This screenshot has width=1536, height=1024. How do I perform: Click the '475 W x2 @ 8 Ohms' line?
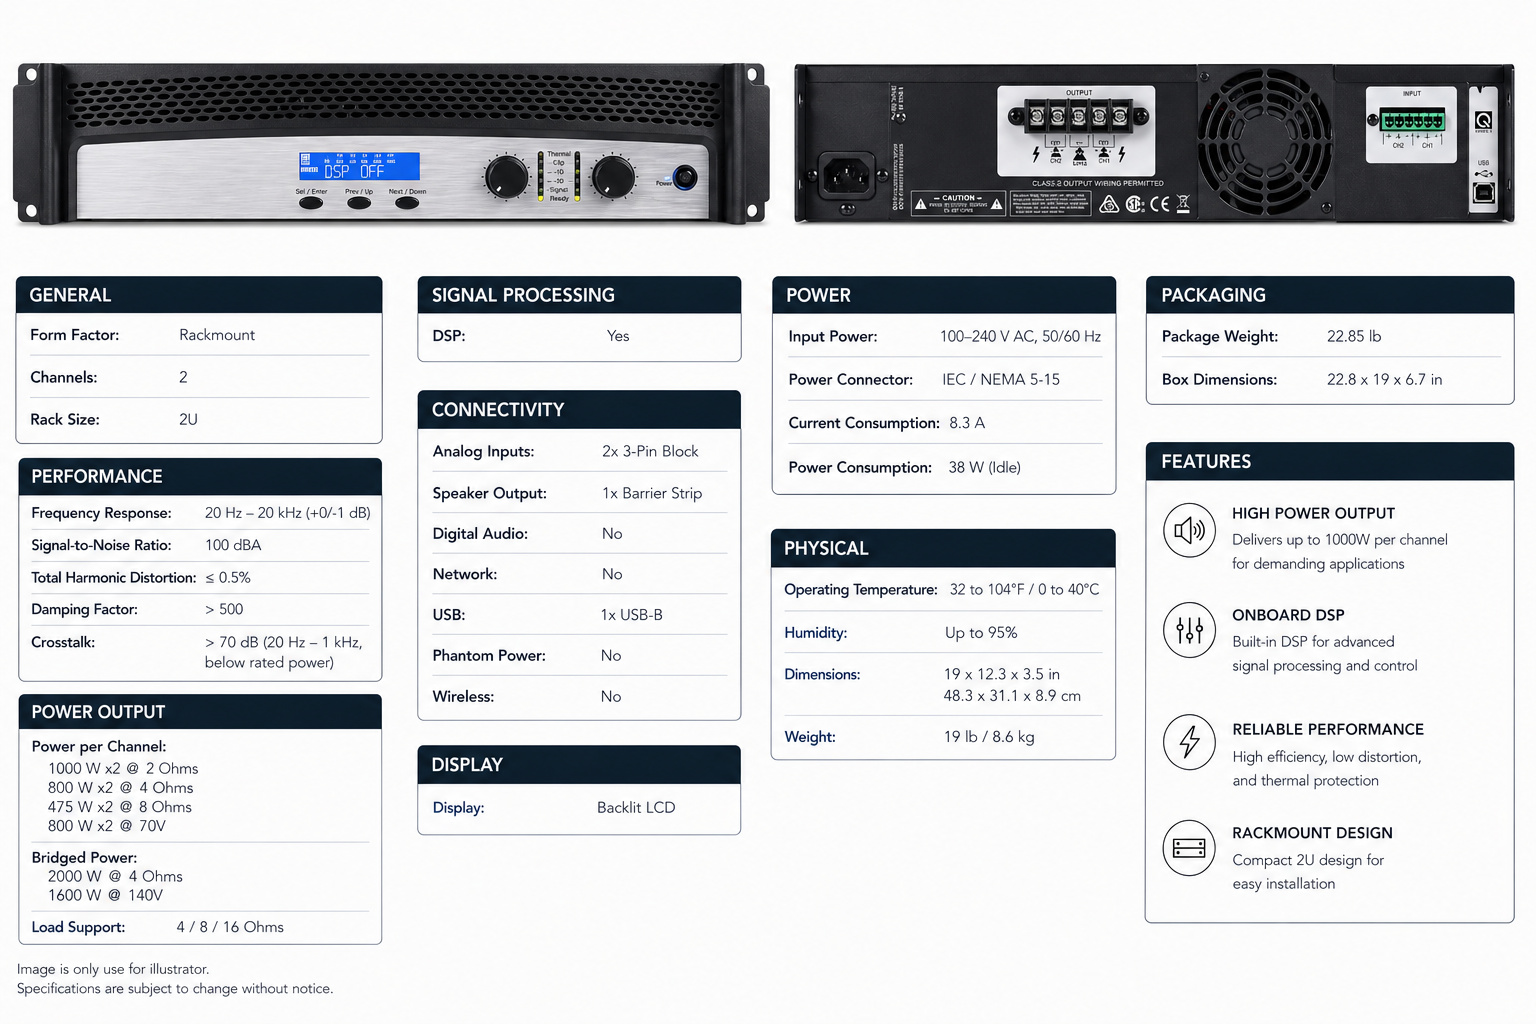(120, 807)
